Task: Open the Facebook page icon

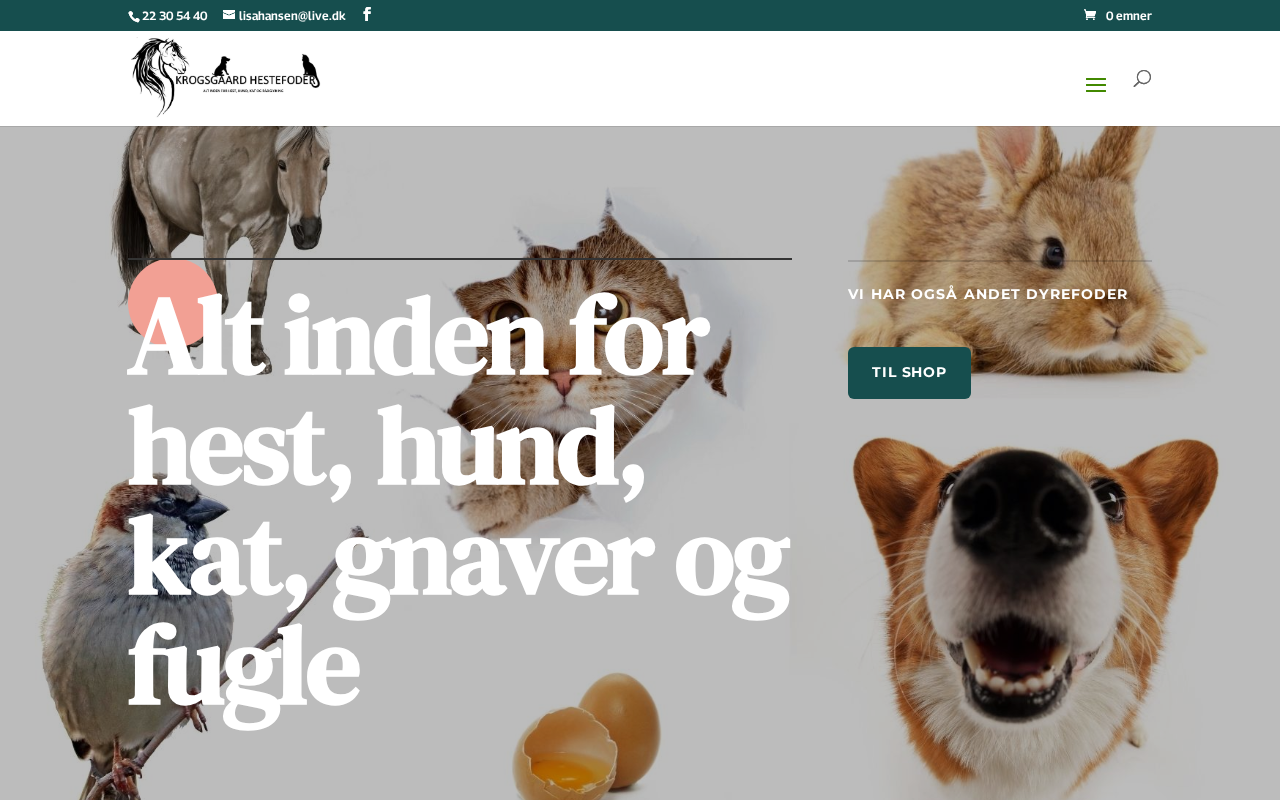Action: tap(367, 14)
